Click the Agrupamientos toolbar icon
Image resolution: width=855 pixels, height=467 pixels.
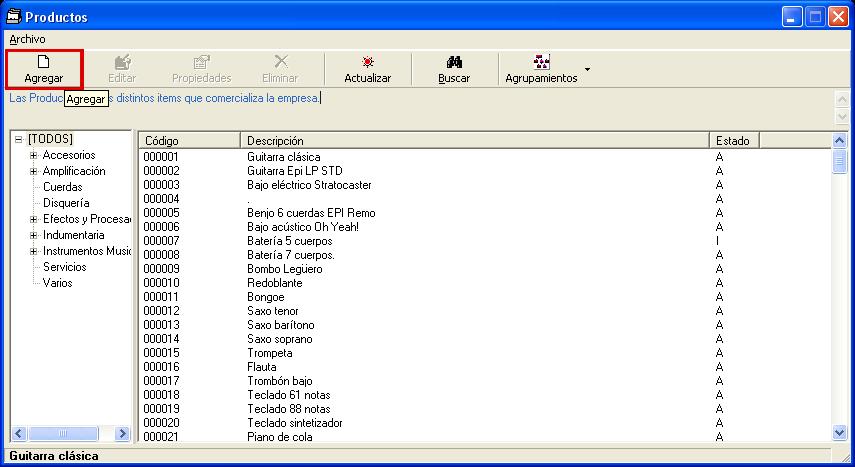[x=541, y=62]
